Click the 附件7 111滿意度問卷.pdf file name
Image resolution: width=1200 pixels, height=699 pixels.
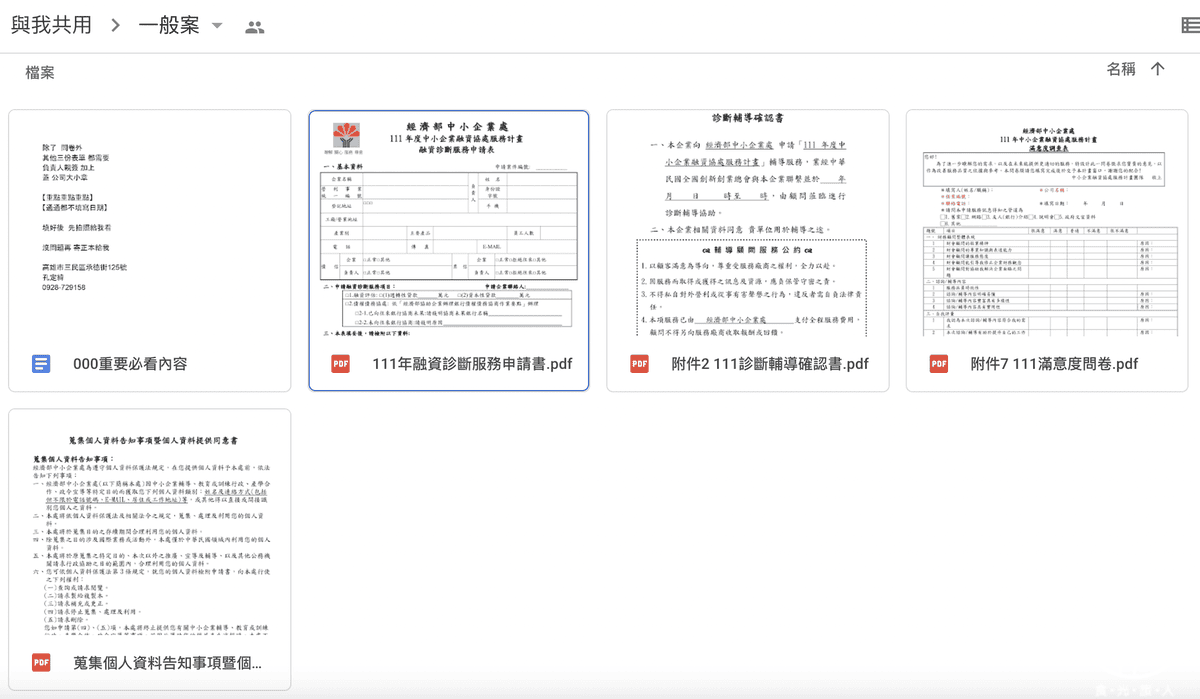click(x=1054, y=364)
